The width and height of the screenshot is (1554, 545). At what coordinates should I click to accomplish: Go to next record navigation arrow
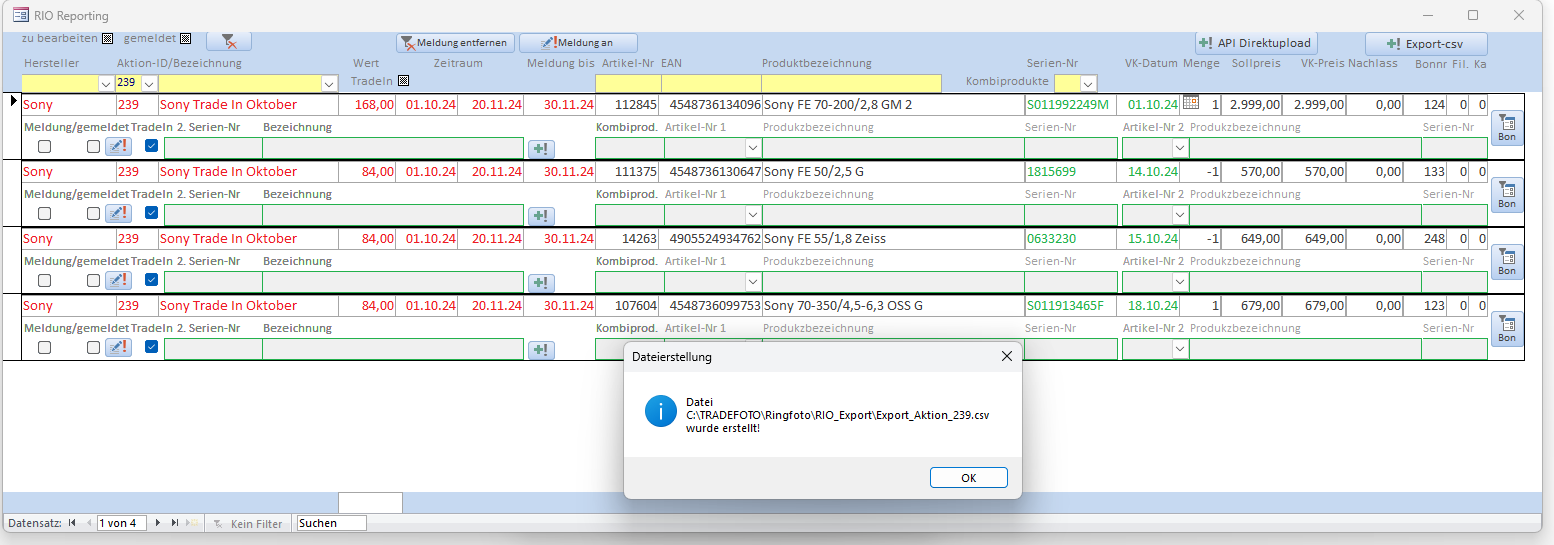click(157, 523)
